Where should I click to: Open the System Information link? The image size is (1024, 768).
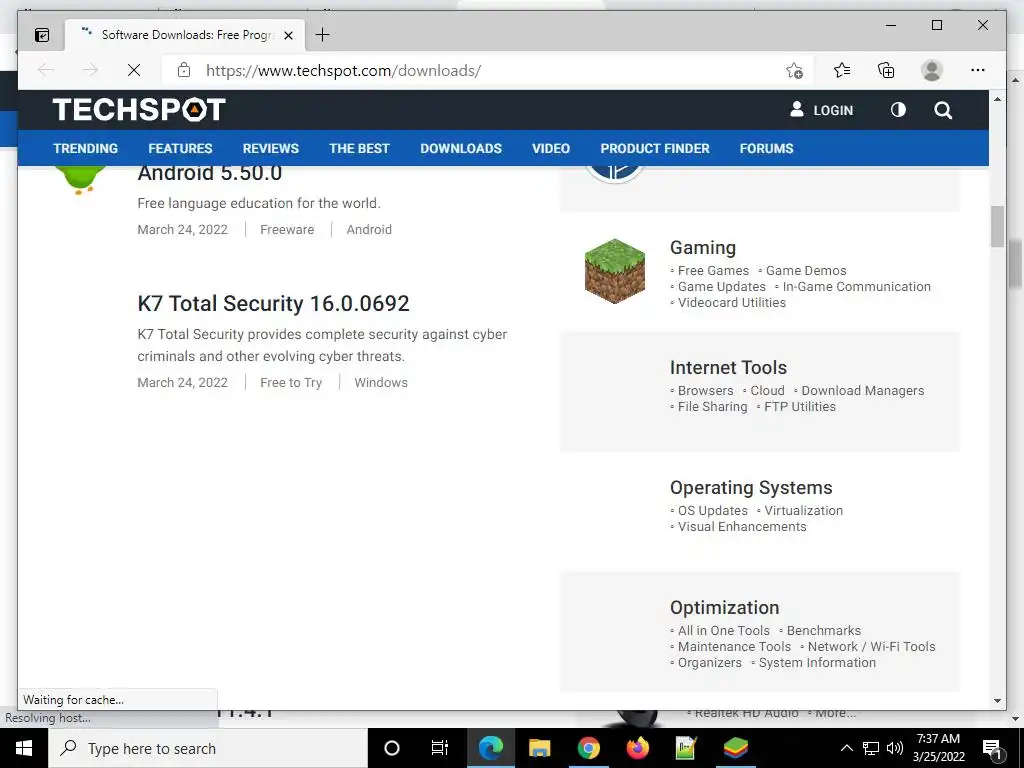click(817, 662)
